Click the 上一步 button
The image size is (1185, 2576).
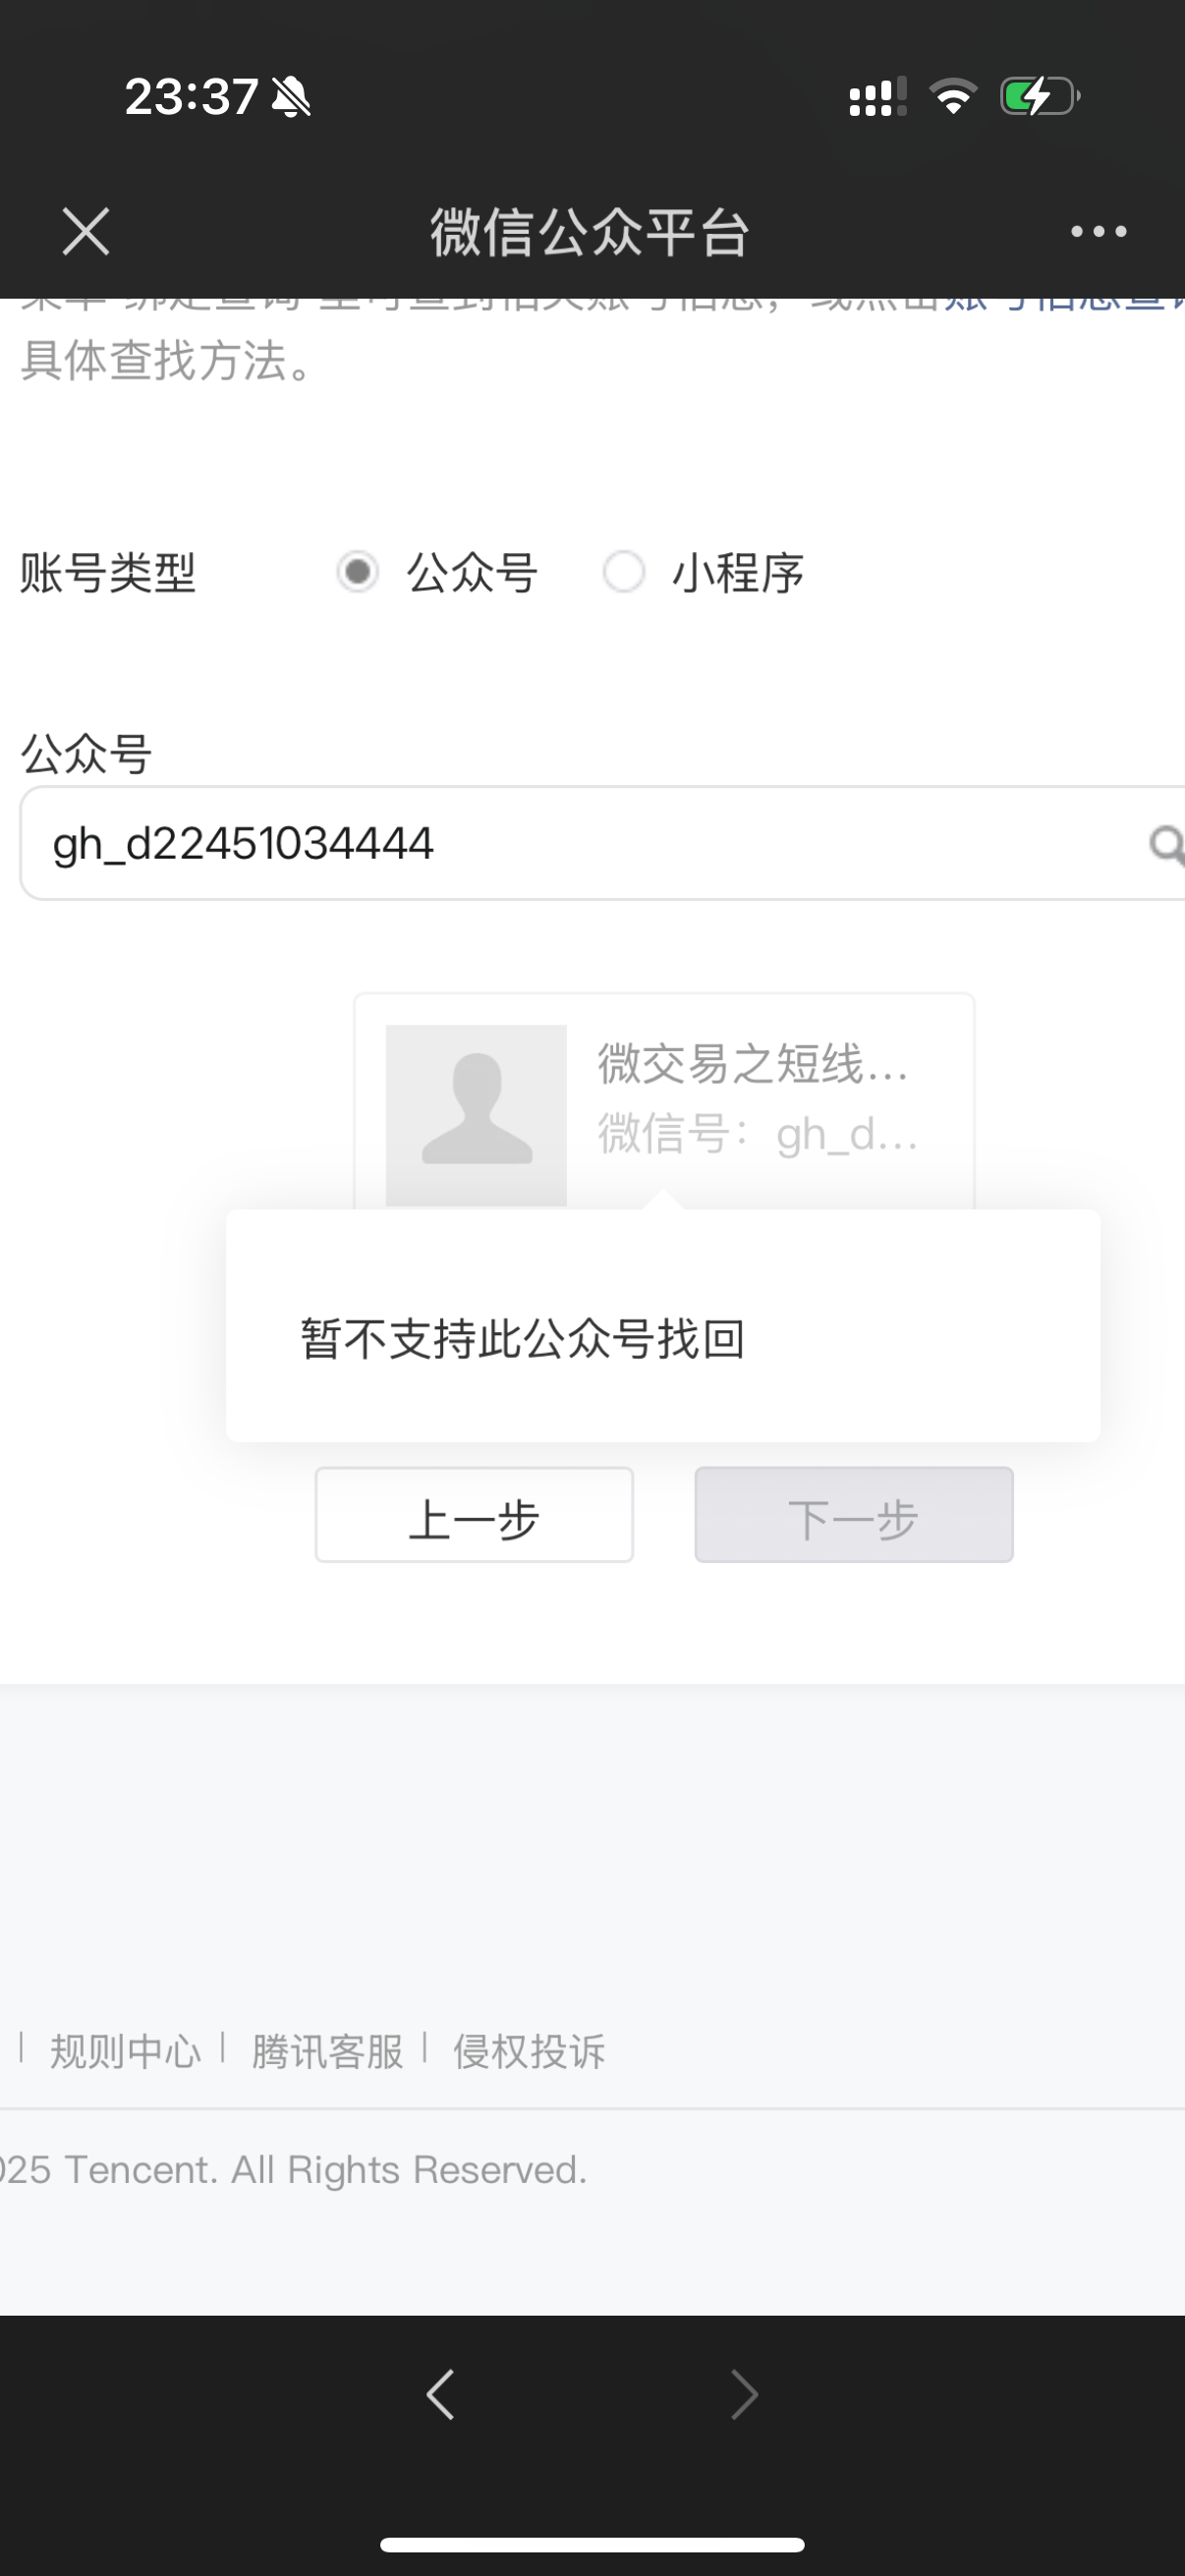[x=474, y=1515]
